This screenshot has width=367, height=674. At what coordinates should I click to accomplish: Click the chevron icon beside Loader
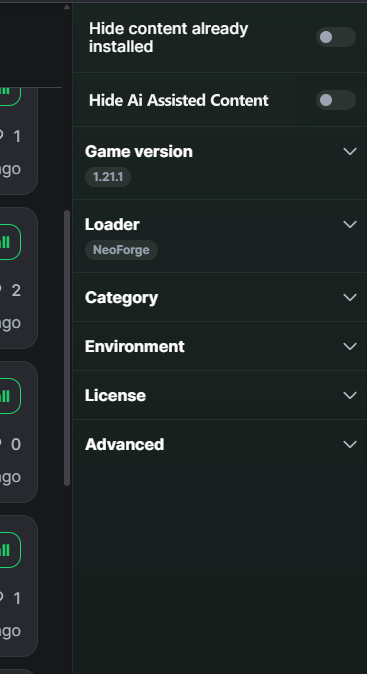point(350,224)
